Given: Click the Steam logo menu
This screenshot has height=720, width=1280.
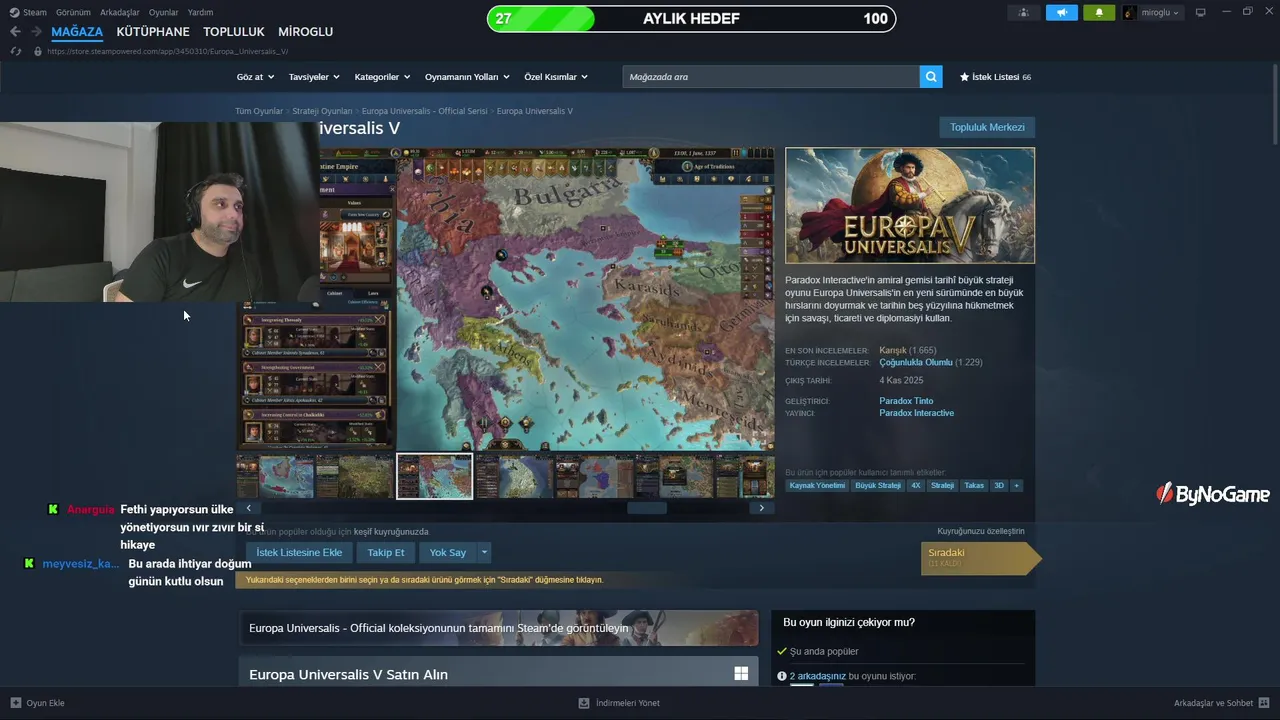Looking at the screenshot, I should [28, 12].
